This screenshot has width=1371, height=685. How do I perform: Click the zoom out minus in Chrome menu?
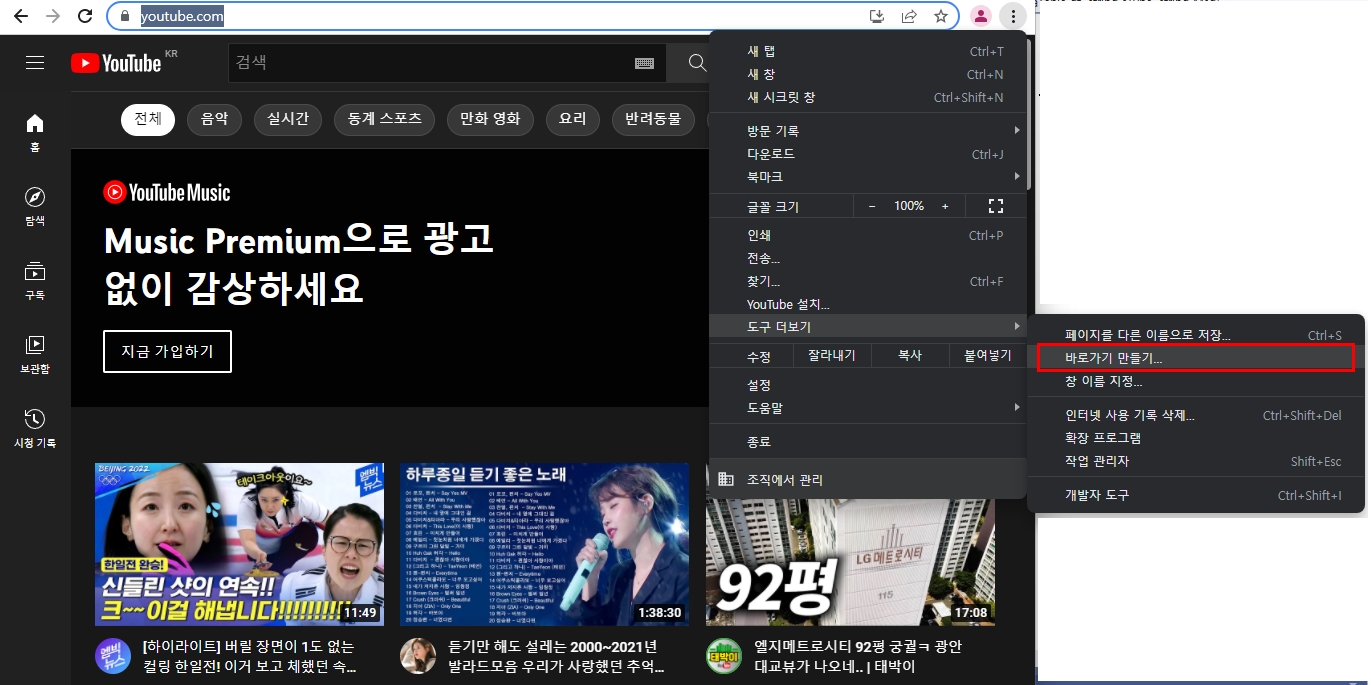click(x=871, y=206)
